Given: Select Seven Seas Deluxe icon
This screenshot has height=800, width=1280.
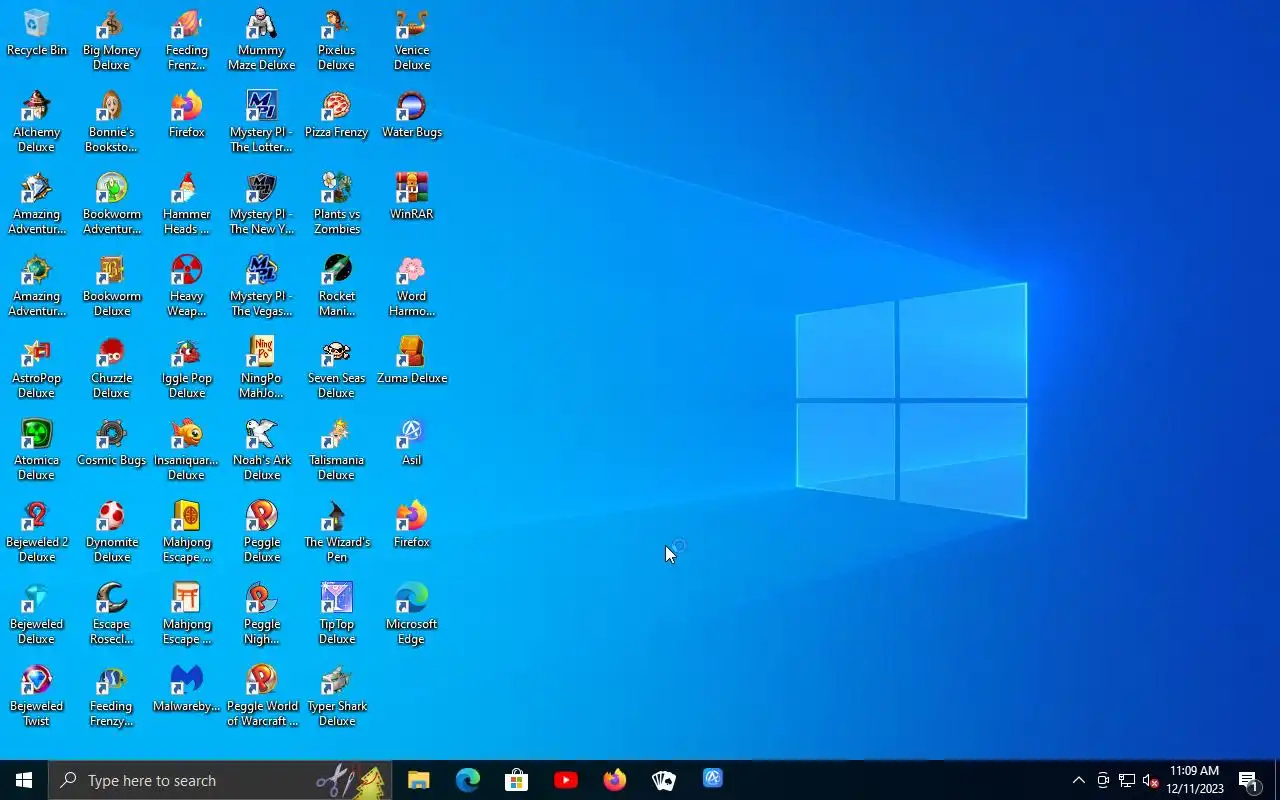Looking at the screenshot, I should click(337, 368).
